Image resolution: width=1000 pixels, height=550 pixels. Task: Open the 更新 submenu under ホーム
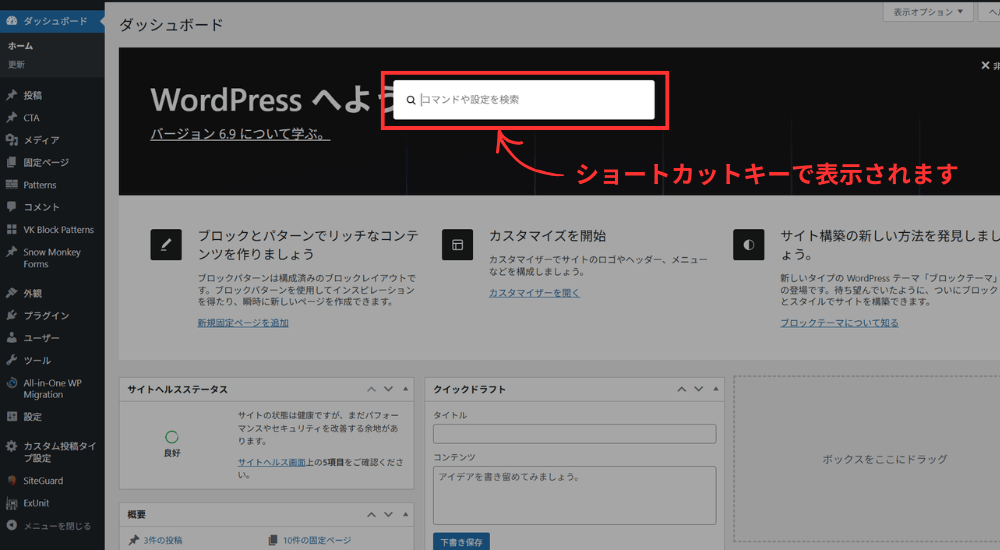[x=17, y=64]
